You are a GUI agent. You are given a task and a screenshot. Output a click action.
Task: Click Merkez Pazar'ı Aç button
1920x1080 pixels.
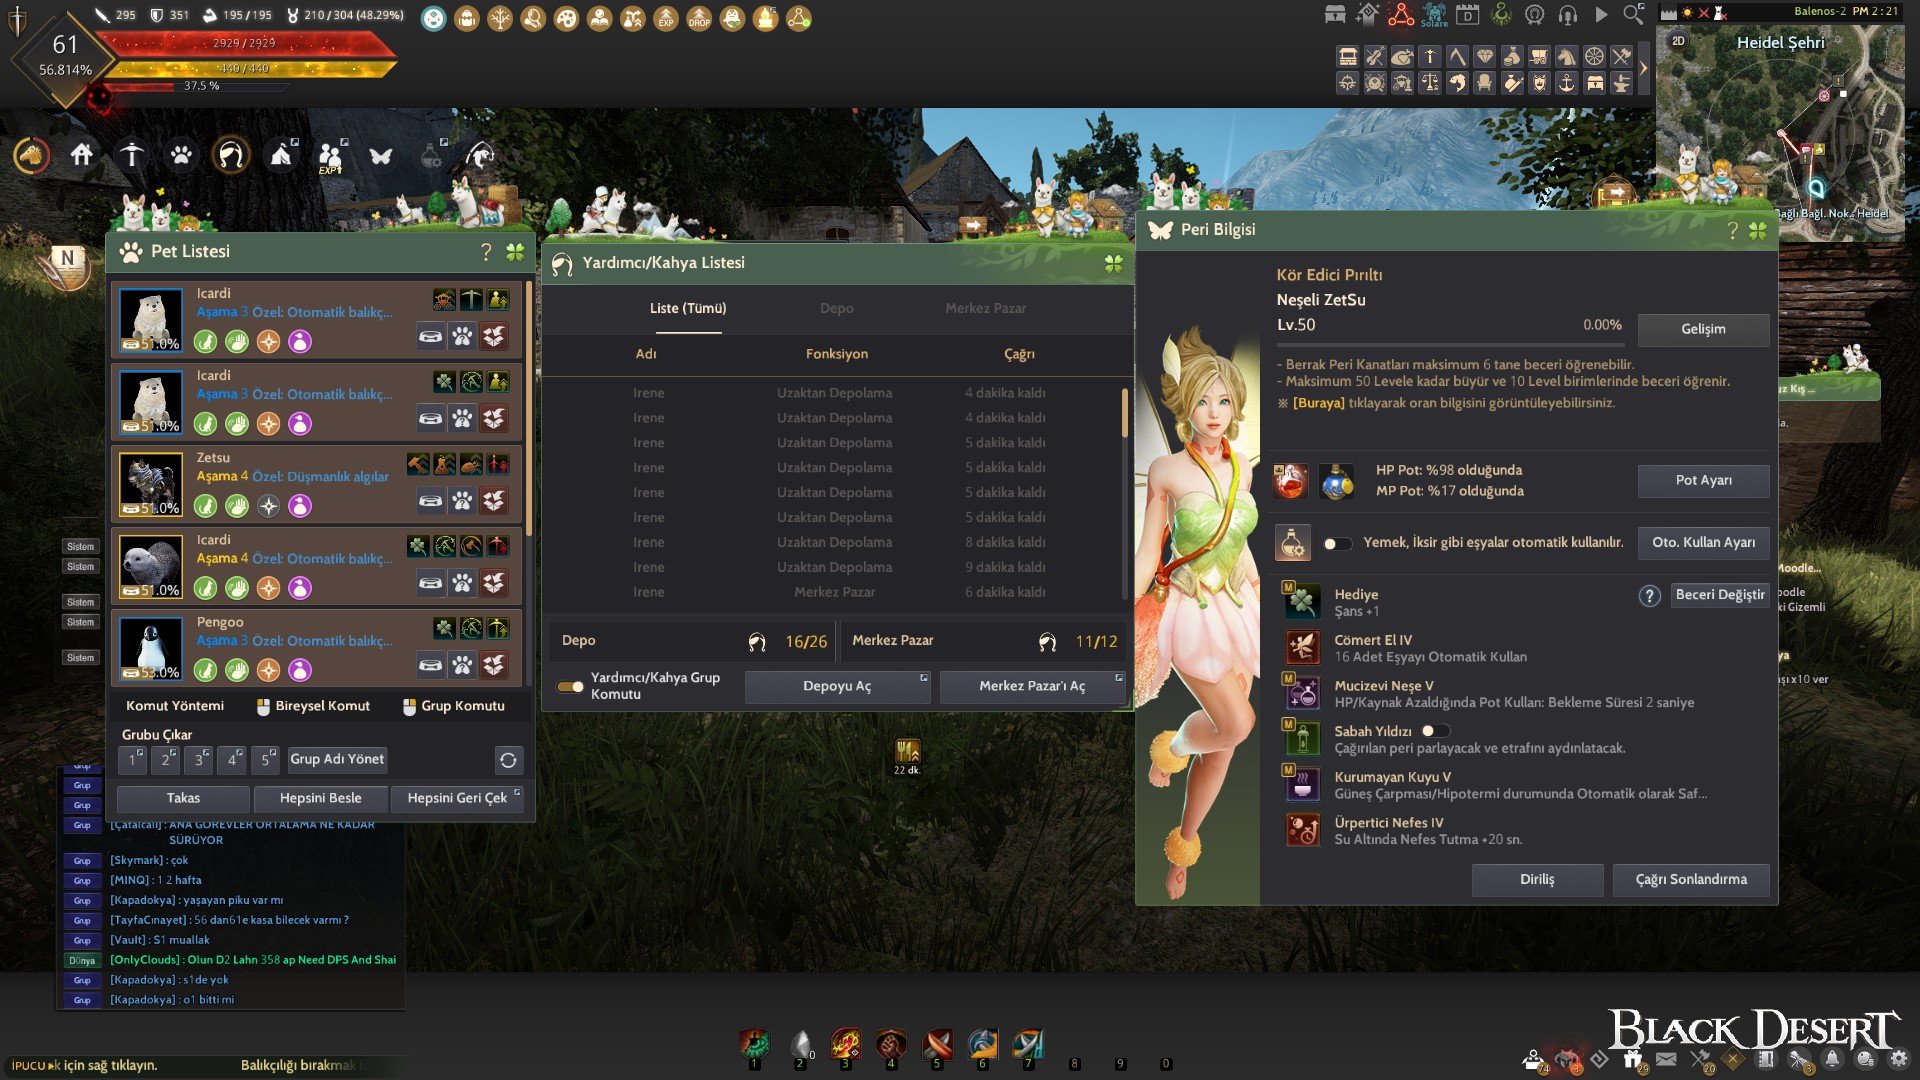[1031, 686]
